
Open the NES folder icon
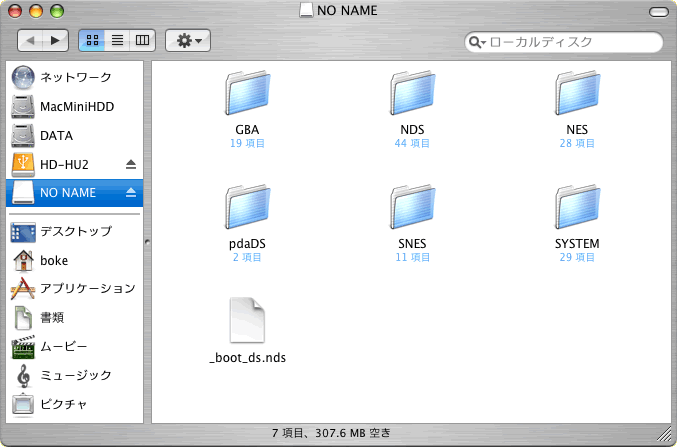point(577,93)
